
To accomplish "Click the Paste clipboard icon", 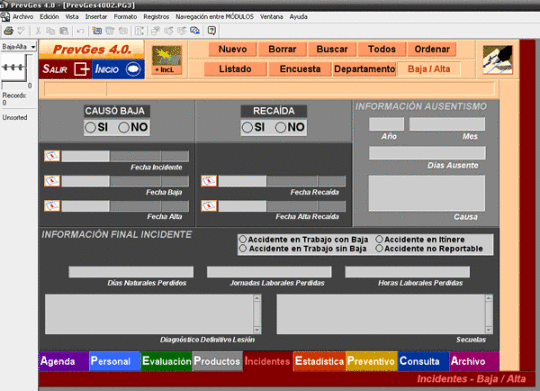I will point(64,31).
